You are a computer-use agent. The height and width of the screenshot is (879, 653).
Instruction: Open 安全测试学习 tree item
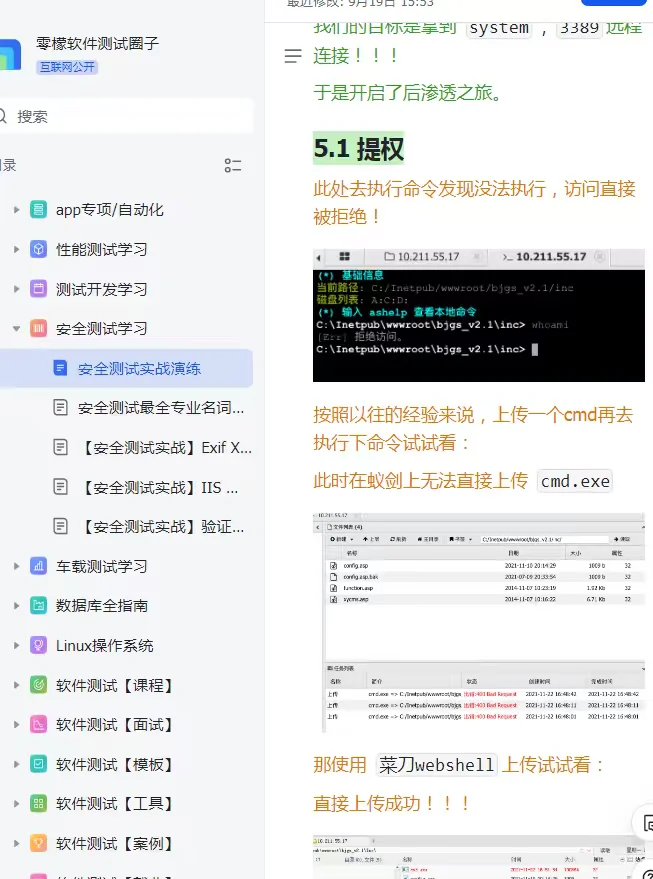(x=101, y=329)
